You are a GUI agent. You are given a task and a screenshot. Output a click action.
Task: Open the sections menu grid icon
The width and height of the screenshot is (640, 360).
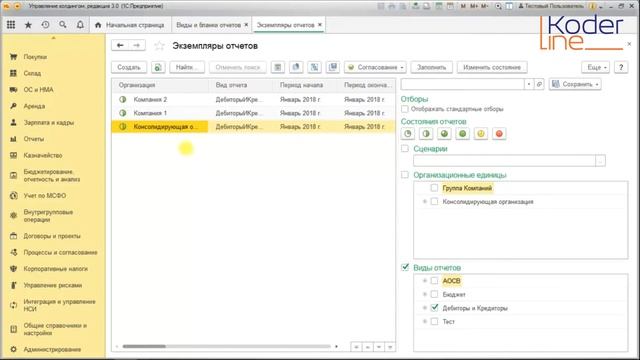[x=11, y=25]
